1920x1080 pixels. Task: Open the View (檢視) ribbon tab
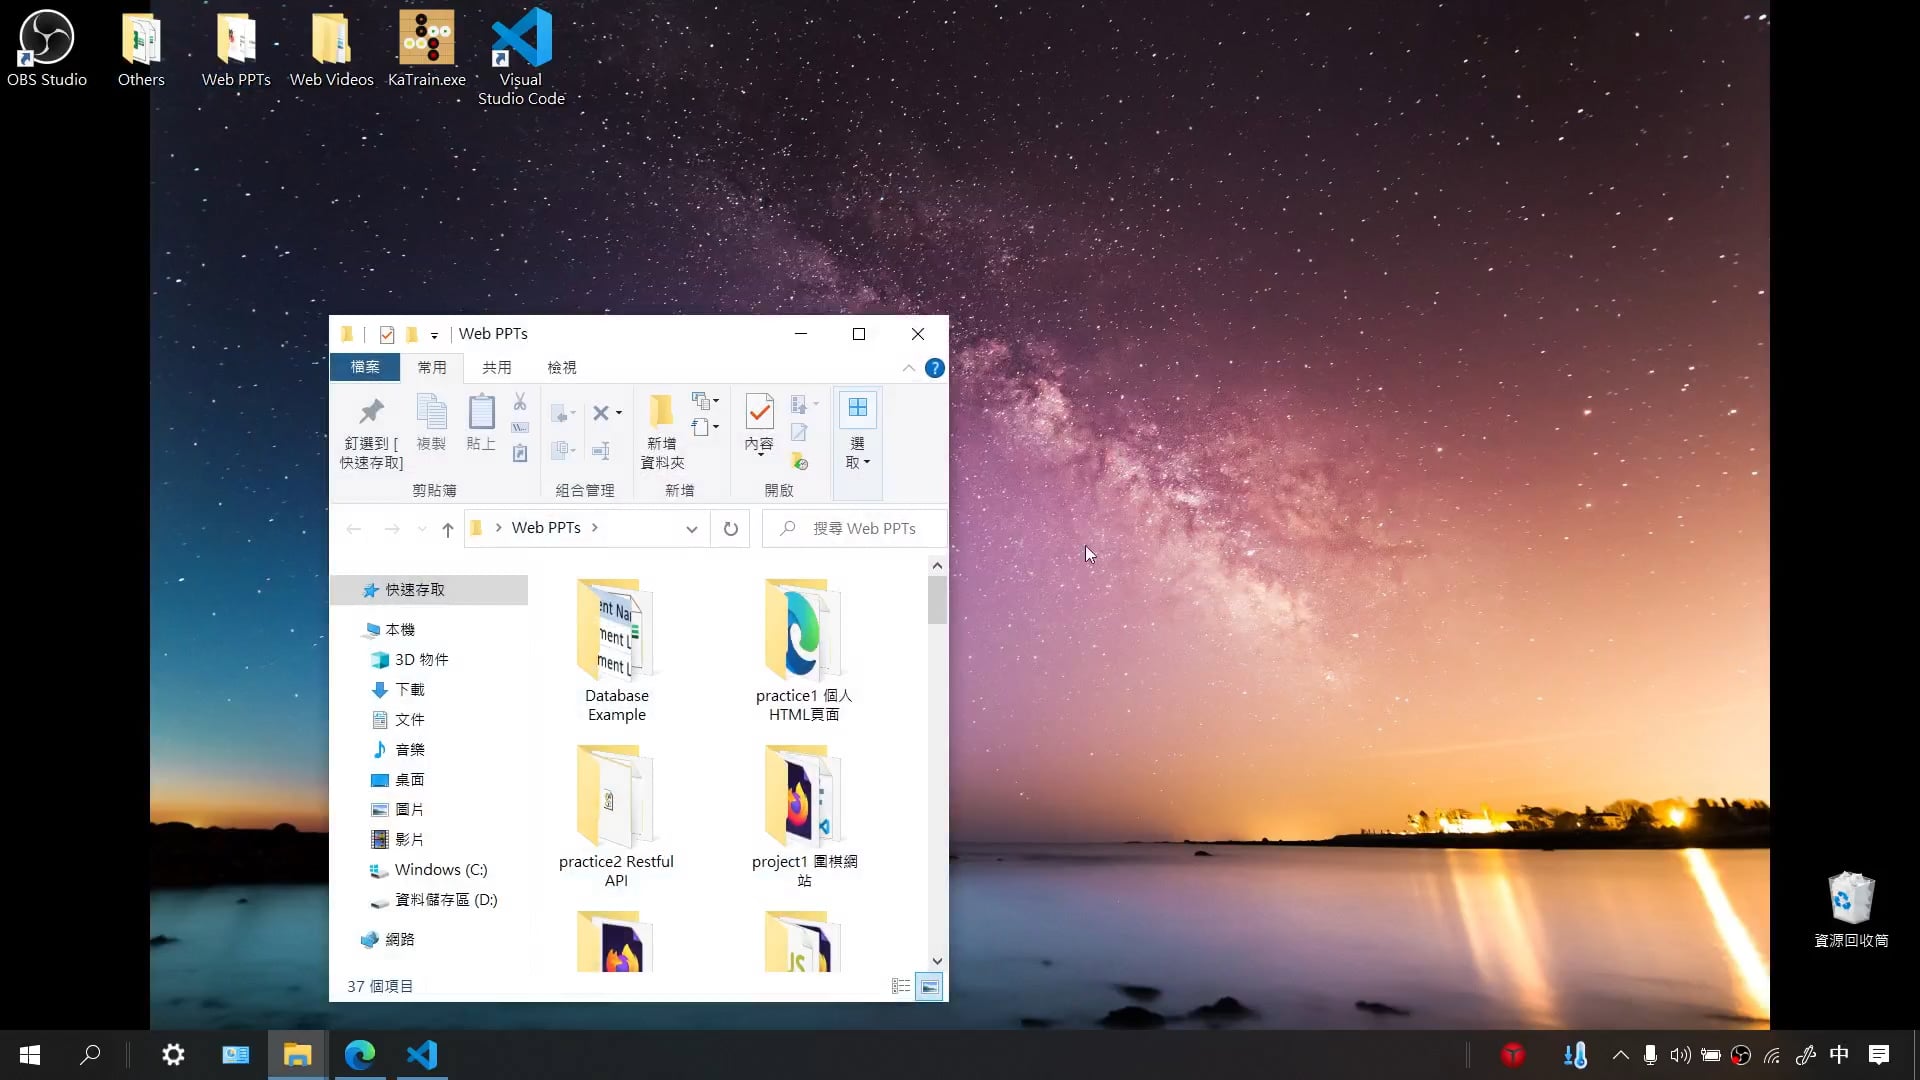[x=561, y=368]
